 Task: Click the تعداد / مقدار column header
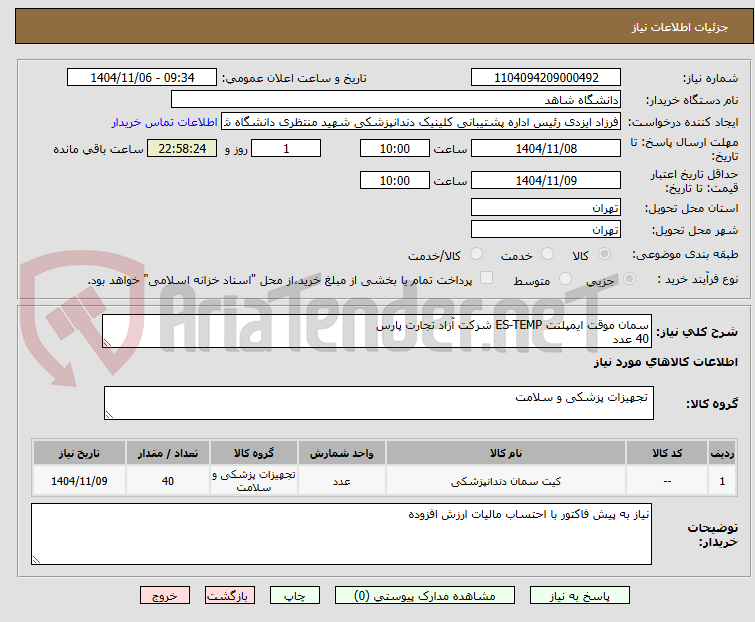168,453
